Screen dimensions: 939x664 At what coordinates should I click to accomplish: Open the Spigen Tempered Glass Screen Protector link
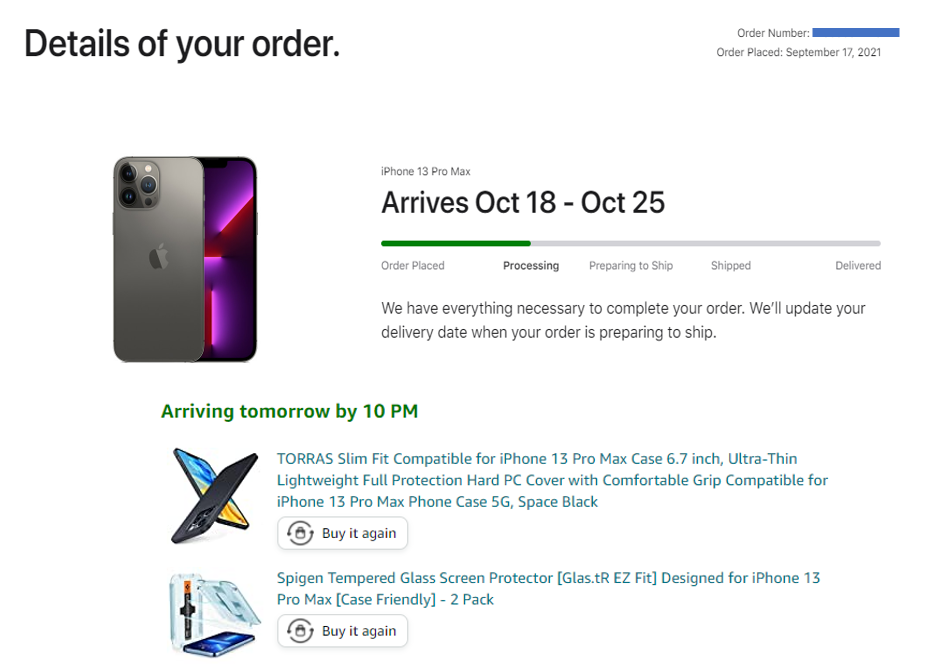[548, 588]
